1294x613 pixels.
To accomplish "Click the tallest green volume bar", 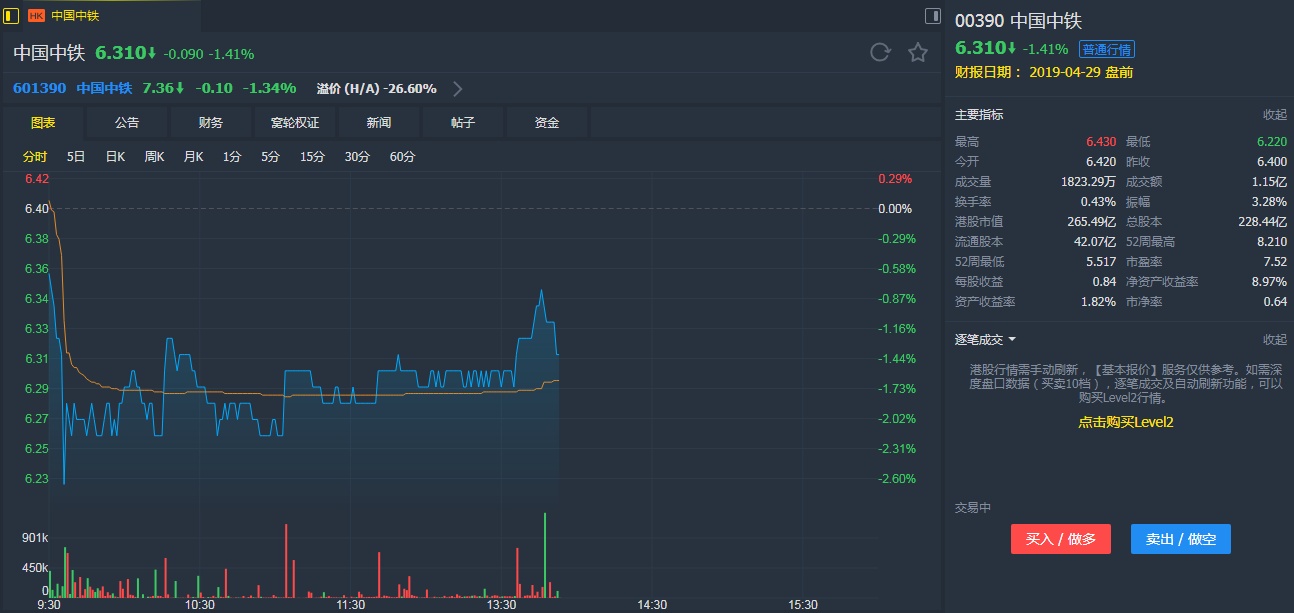I will point(545,555).
